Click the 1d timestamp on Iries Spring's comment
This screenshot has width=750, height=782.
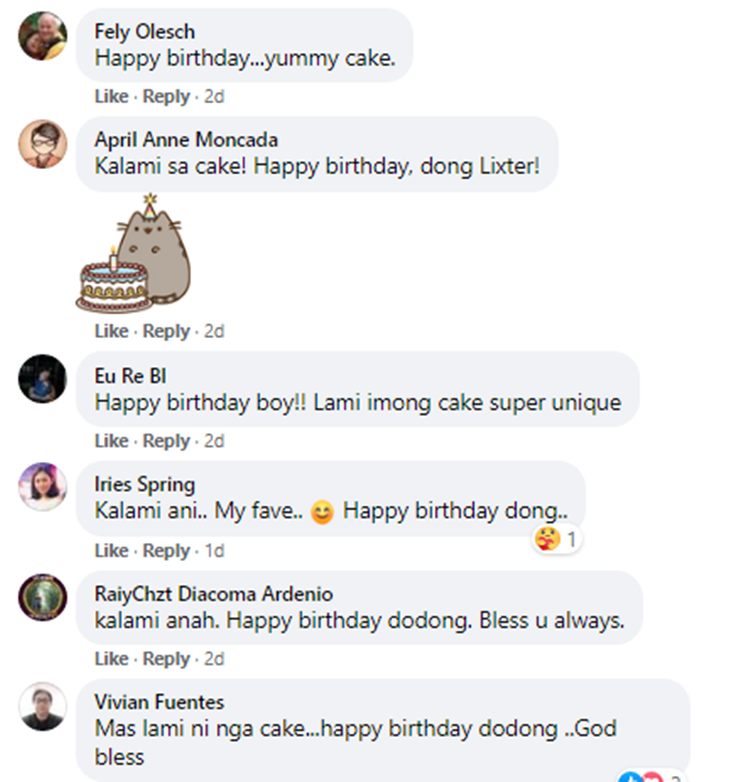(214, 551)
